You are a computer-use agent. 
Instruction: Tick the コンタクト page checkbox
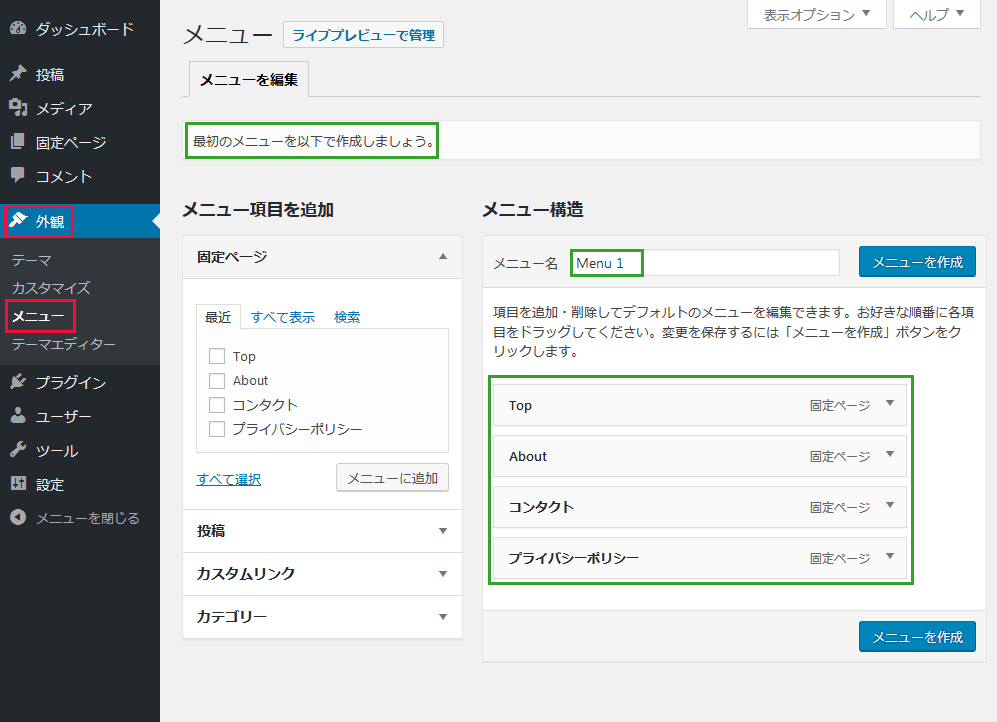pos(217,405)
